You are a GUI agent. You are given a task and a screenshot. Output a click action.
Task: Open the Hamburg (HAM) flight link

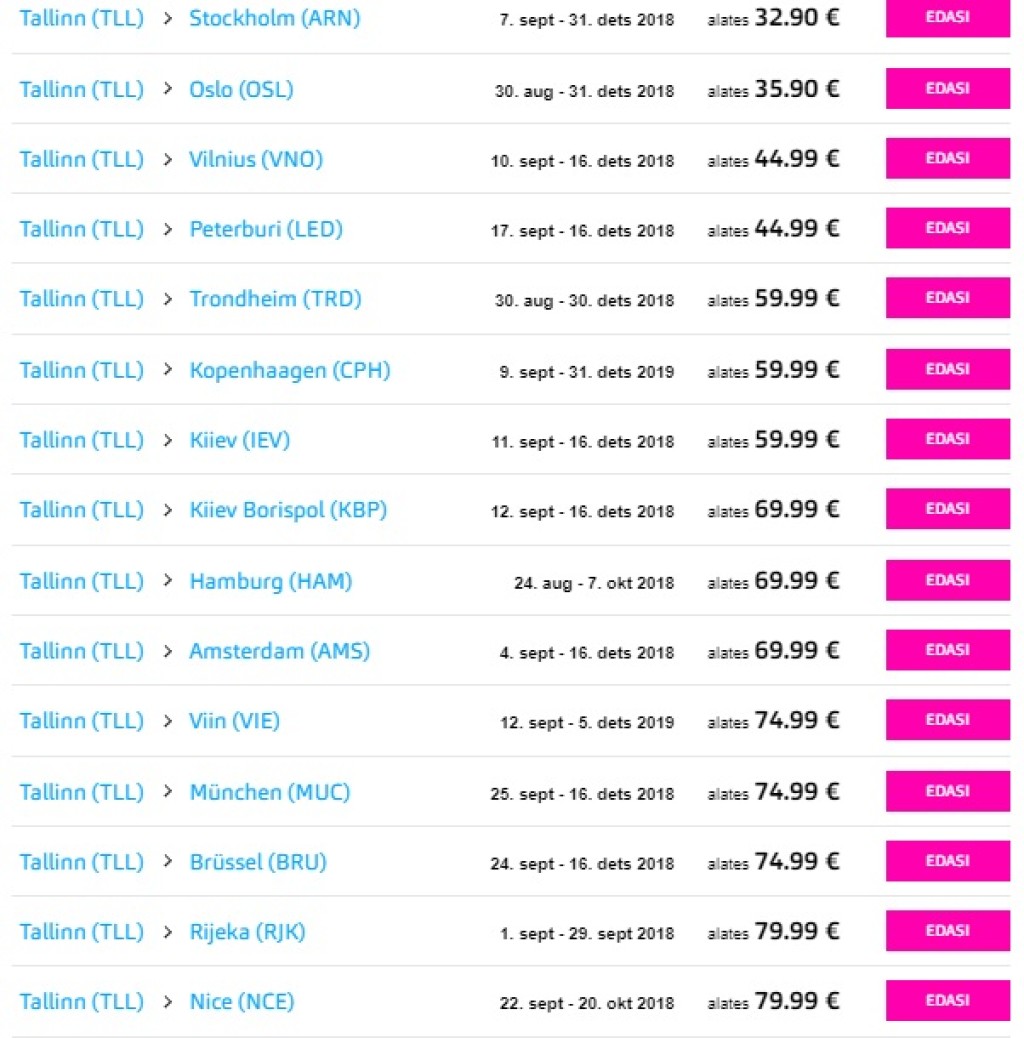click(271, 581)
